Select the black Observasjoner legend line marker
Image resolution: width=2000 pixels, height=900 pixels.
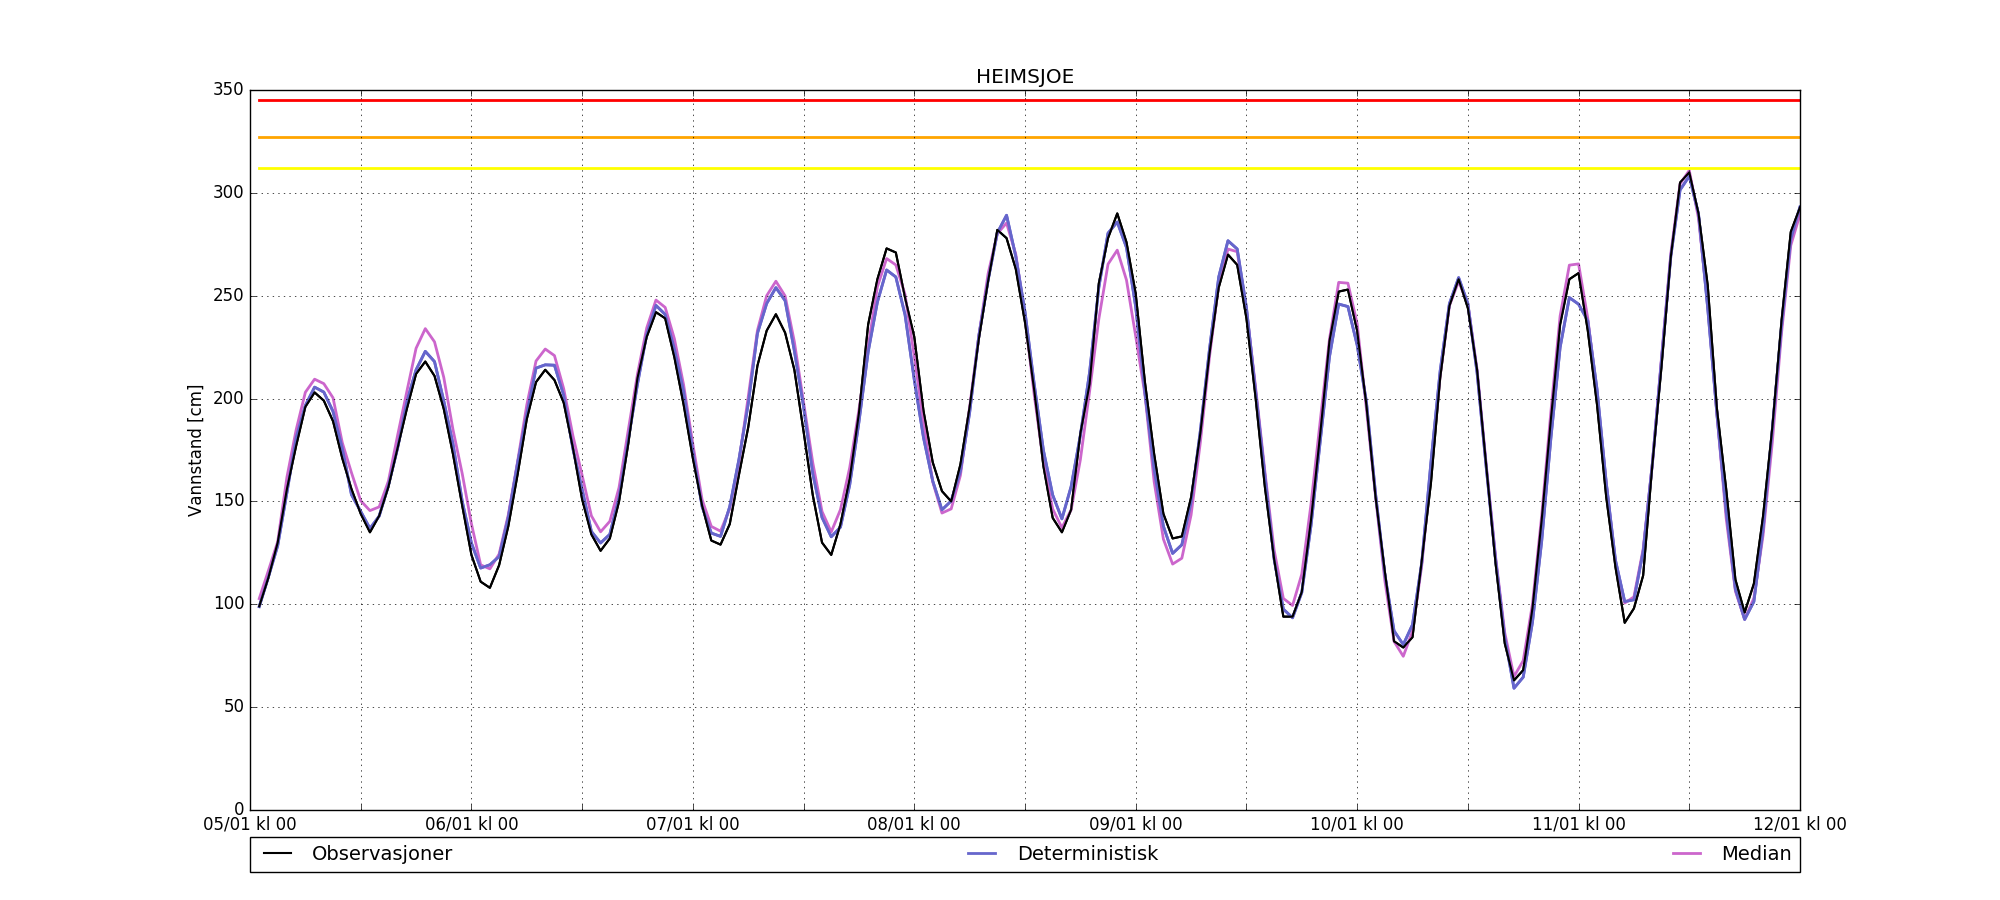tap(277, 854)
